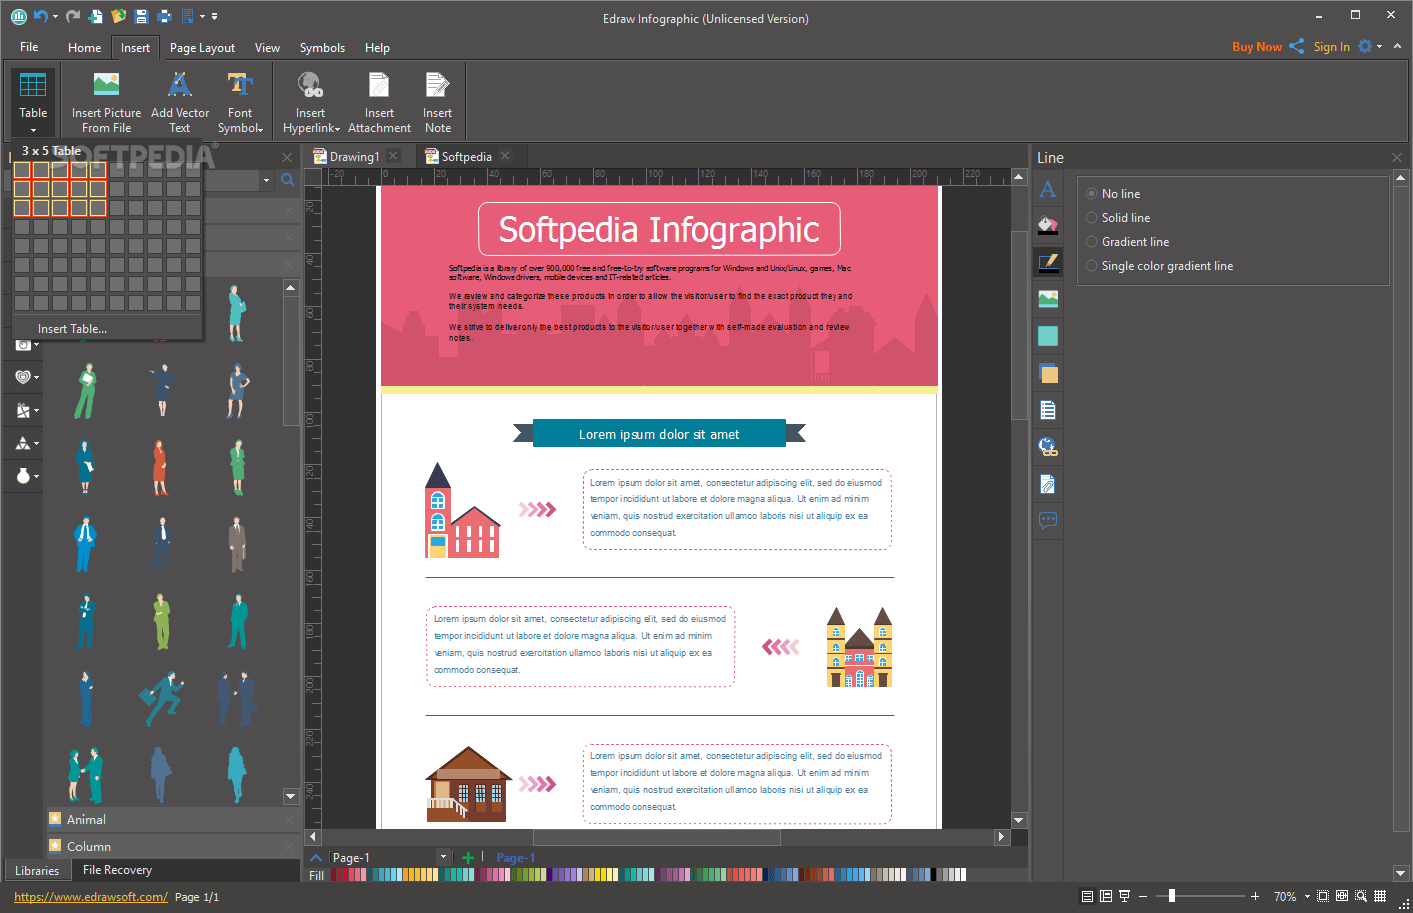Open the 70% zoom level dropdown
Viewport: 1413px width, 913px height.
[x=1305, y=896]
